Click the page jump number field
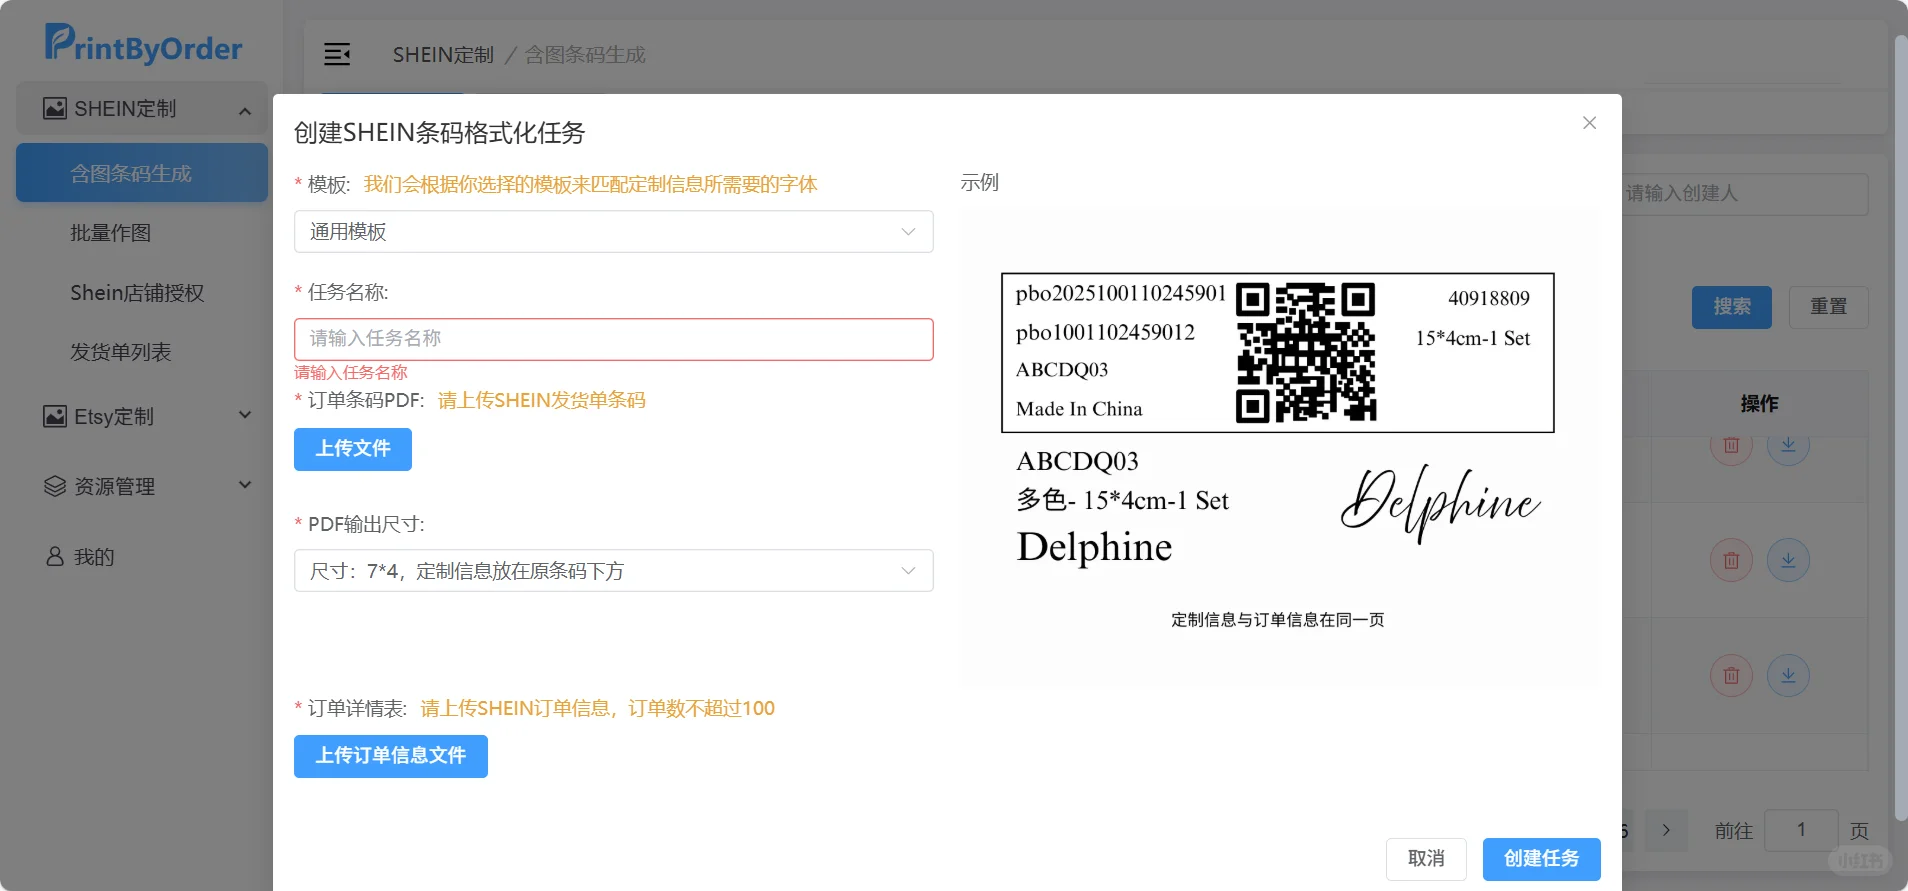The image size is (1908, 891). click(1801, 830)
